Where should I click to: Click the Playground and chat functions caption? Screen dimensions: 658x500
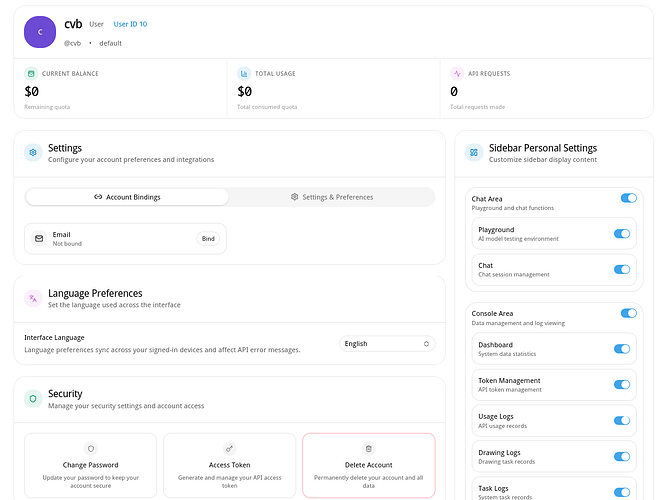513,208
